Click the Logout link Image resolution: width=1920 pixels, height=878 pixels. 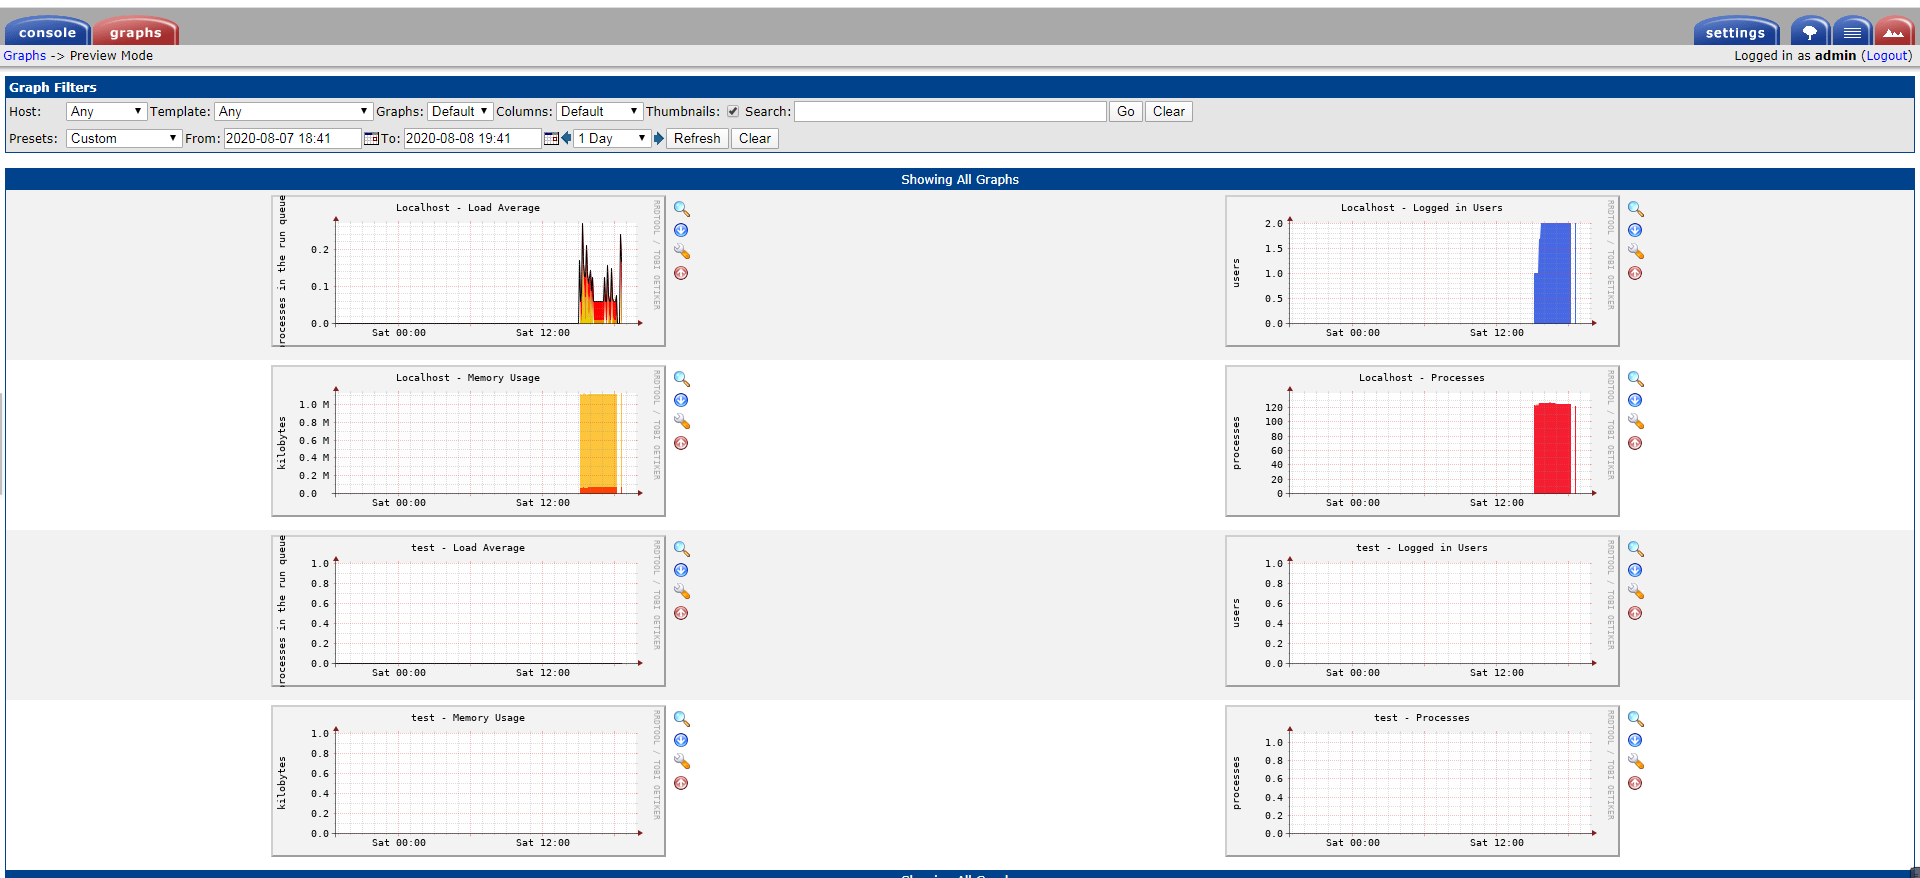(x=1886, y=56)
